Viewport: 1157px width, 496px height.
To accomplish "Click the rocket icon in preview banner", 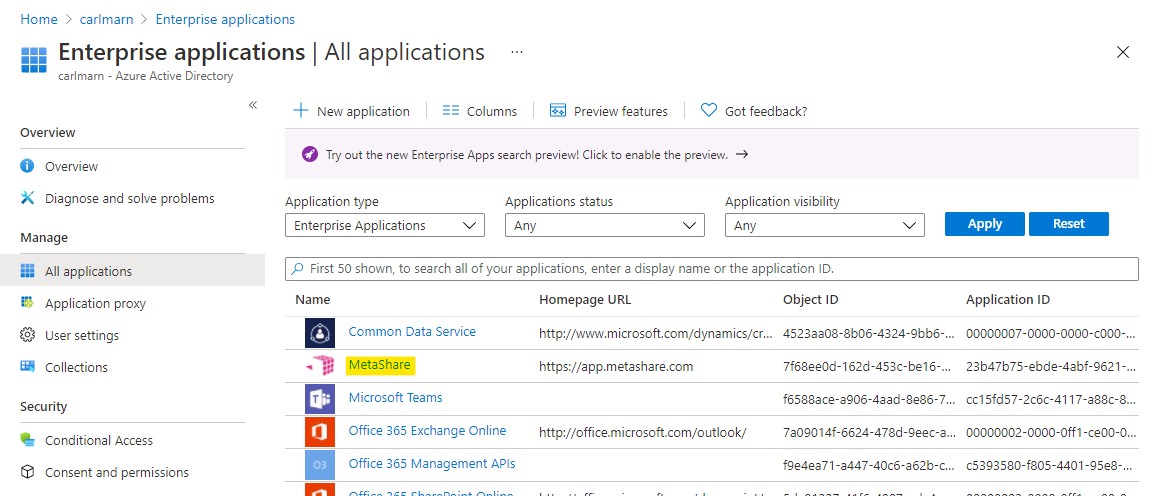I will (310, 154).
